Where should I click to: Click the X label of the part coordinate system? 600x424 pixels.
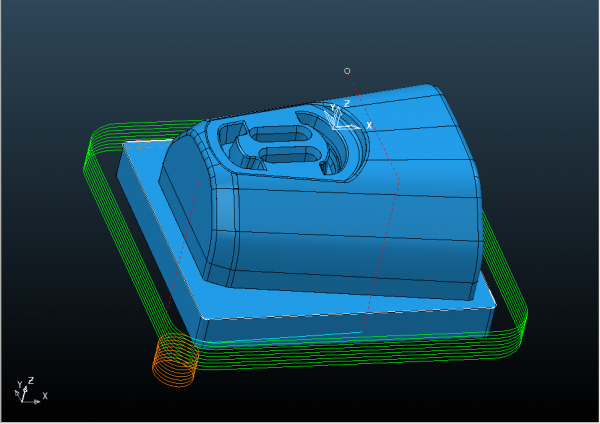(x=369, y=125)
